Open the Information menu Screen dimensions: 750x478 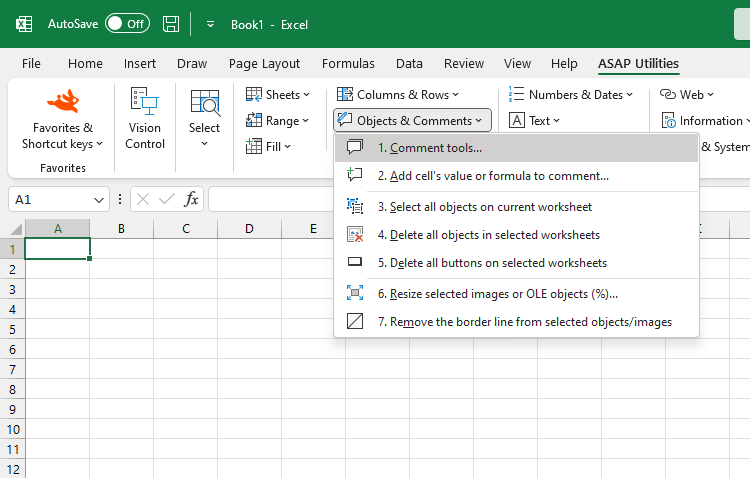[704, 121]
